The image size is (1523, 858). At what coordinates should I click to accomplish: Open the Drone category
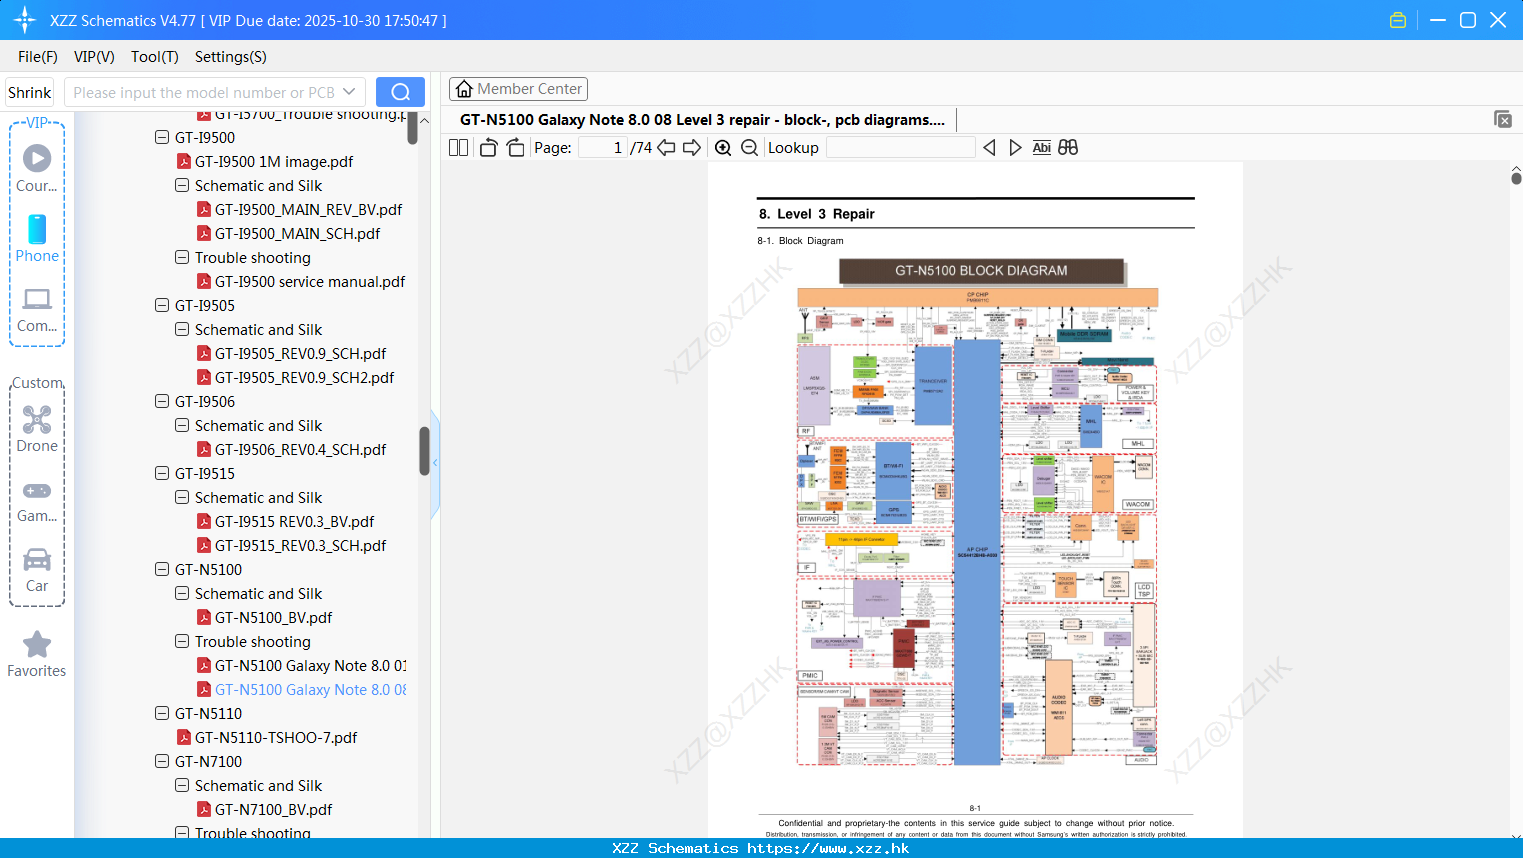37,429
